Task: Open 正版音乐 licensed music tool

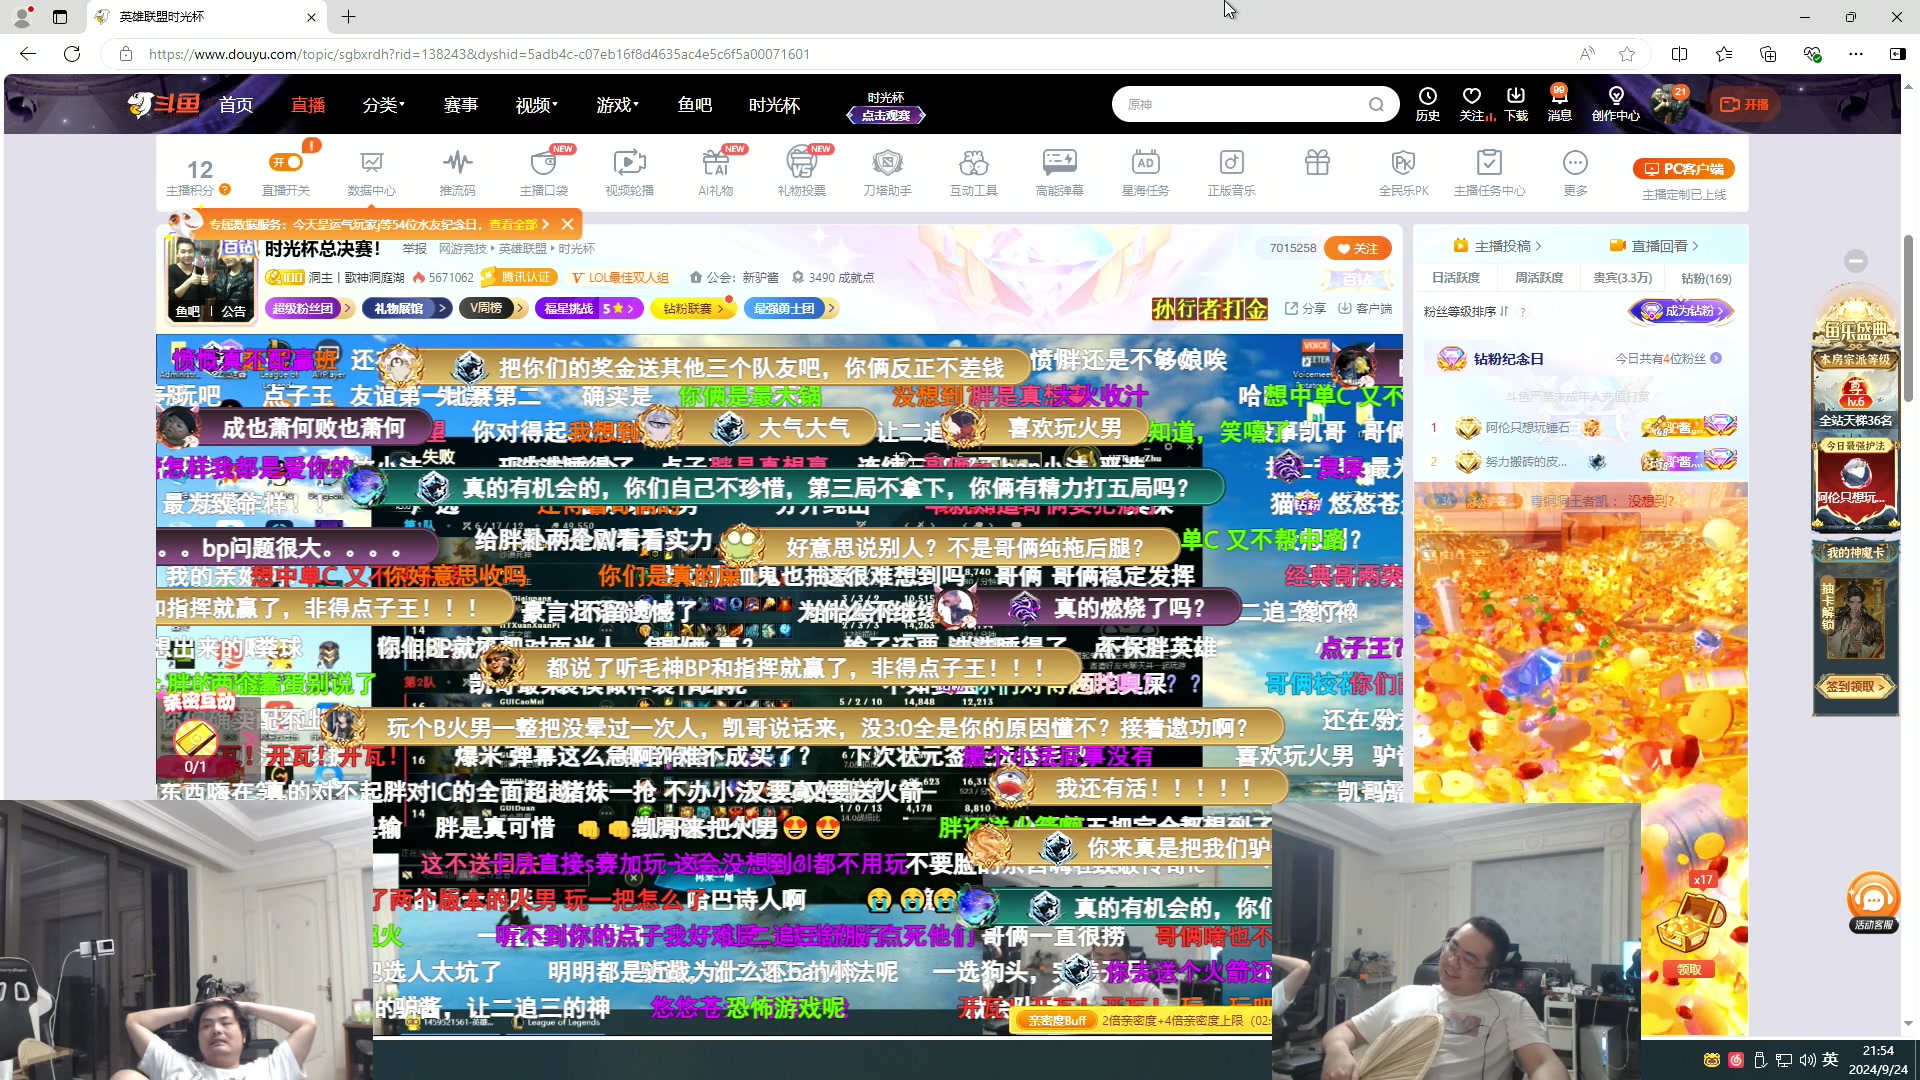Action: 1231,172
